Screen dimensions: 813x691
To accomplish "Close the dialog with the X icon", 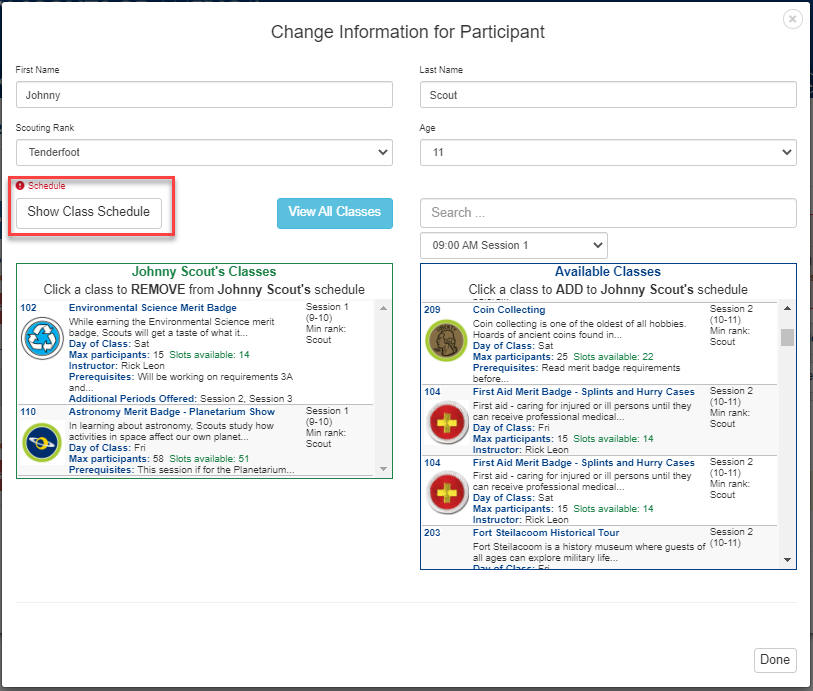I will click(x=792, y=19).
